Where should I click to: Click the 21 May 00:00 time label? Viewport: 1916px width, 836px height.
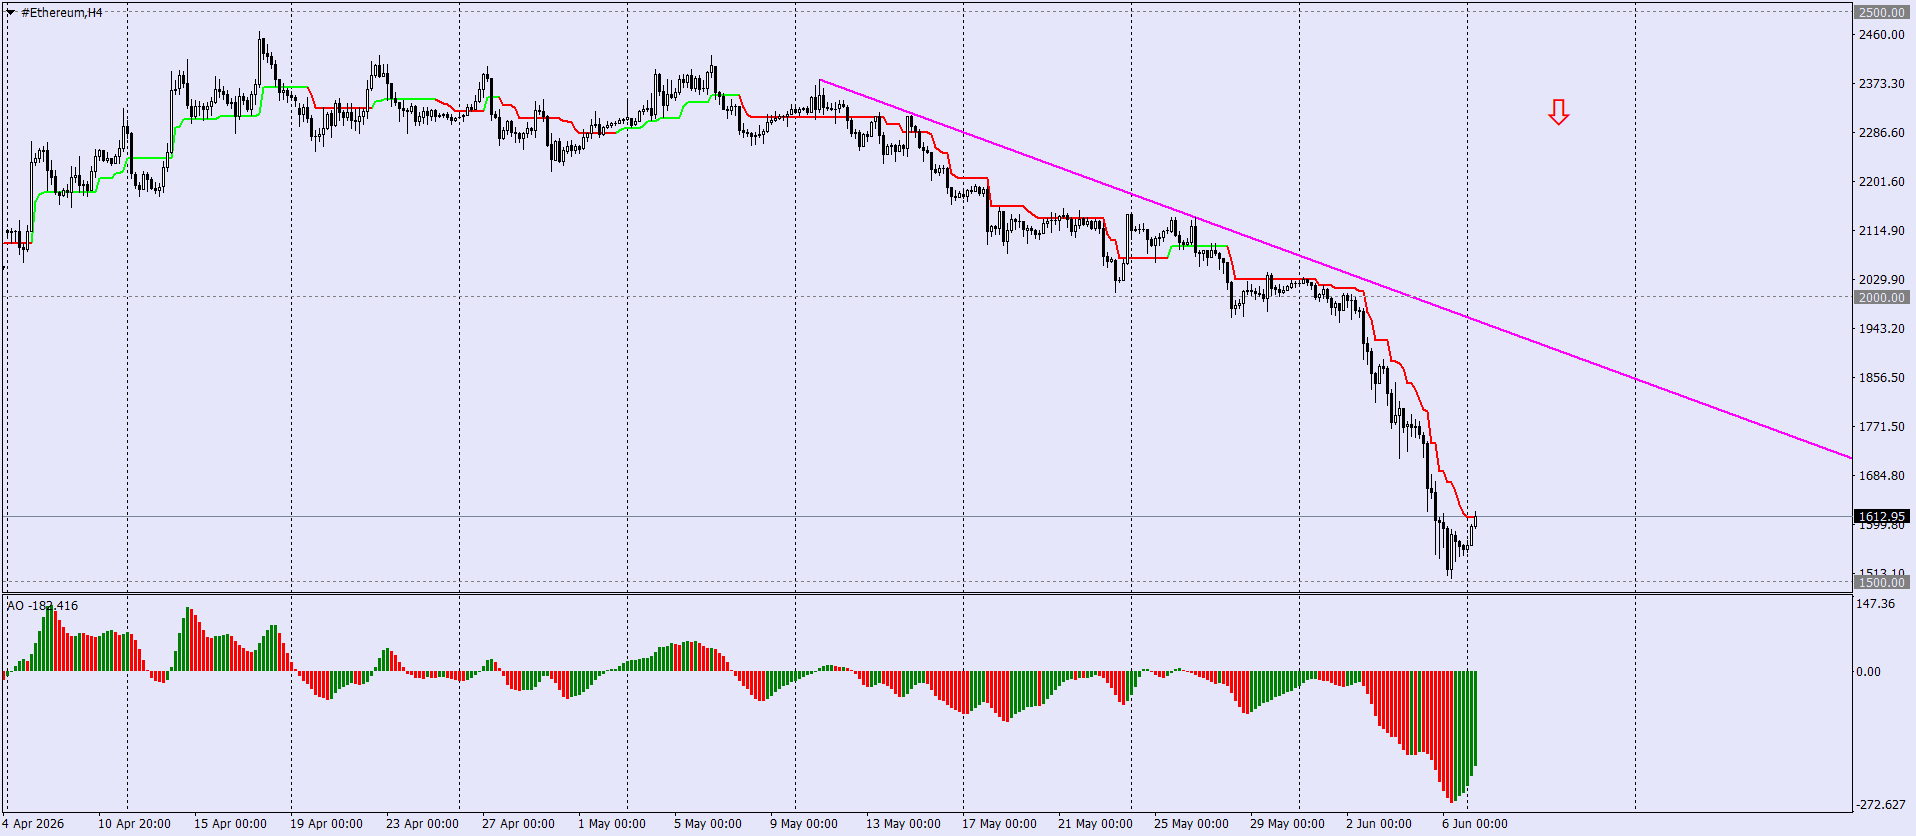(1095, 824)
